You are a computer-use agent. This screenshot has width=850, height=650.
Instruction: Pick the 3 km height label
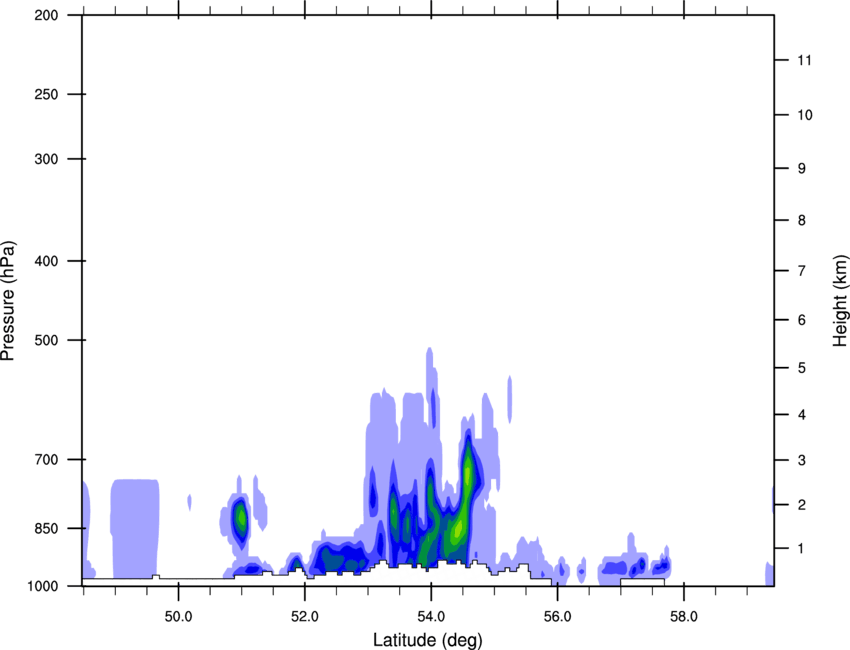[x=802, y=460]
